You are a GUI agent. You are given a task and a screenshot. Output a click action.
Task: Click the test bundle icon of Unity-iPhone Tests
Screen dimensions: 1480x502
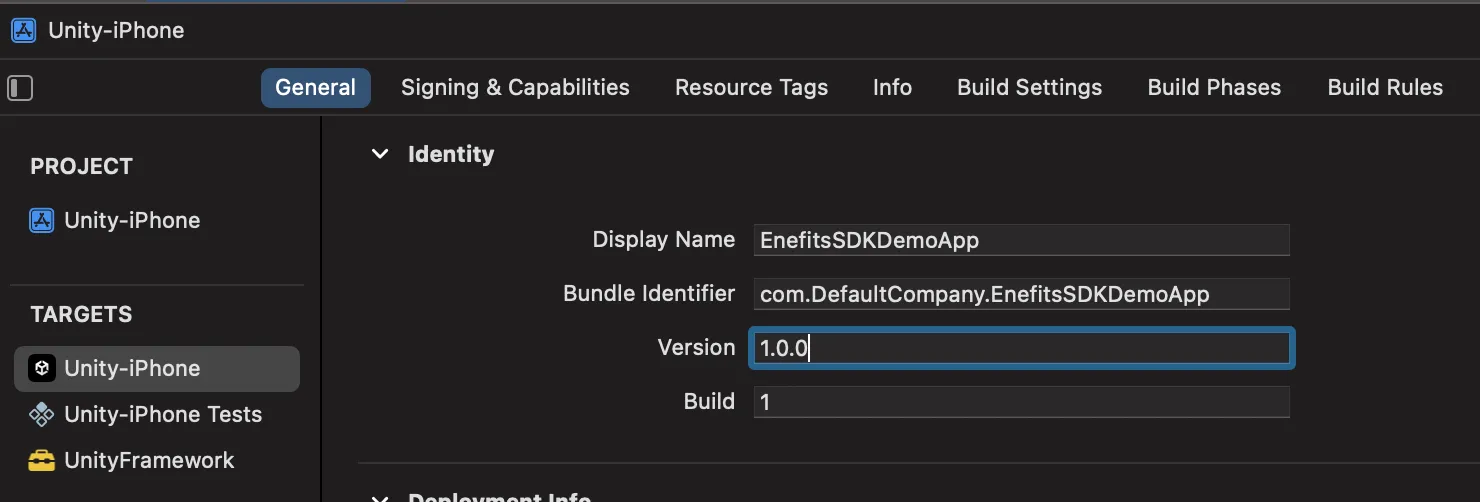tap(41, 414)
